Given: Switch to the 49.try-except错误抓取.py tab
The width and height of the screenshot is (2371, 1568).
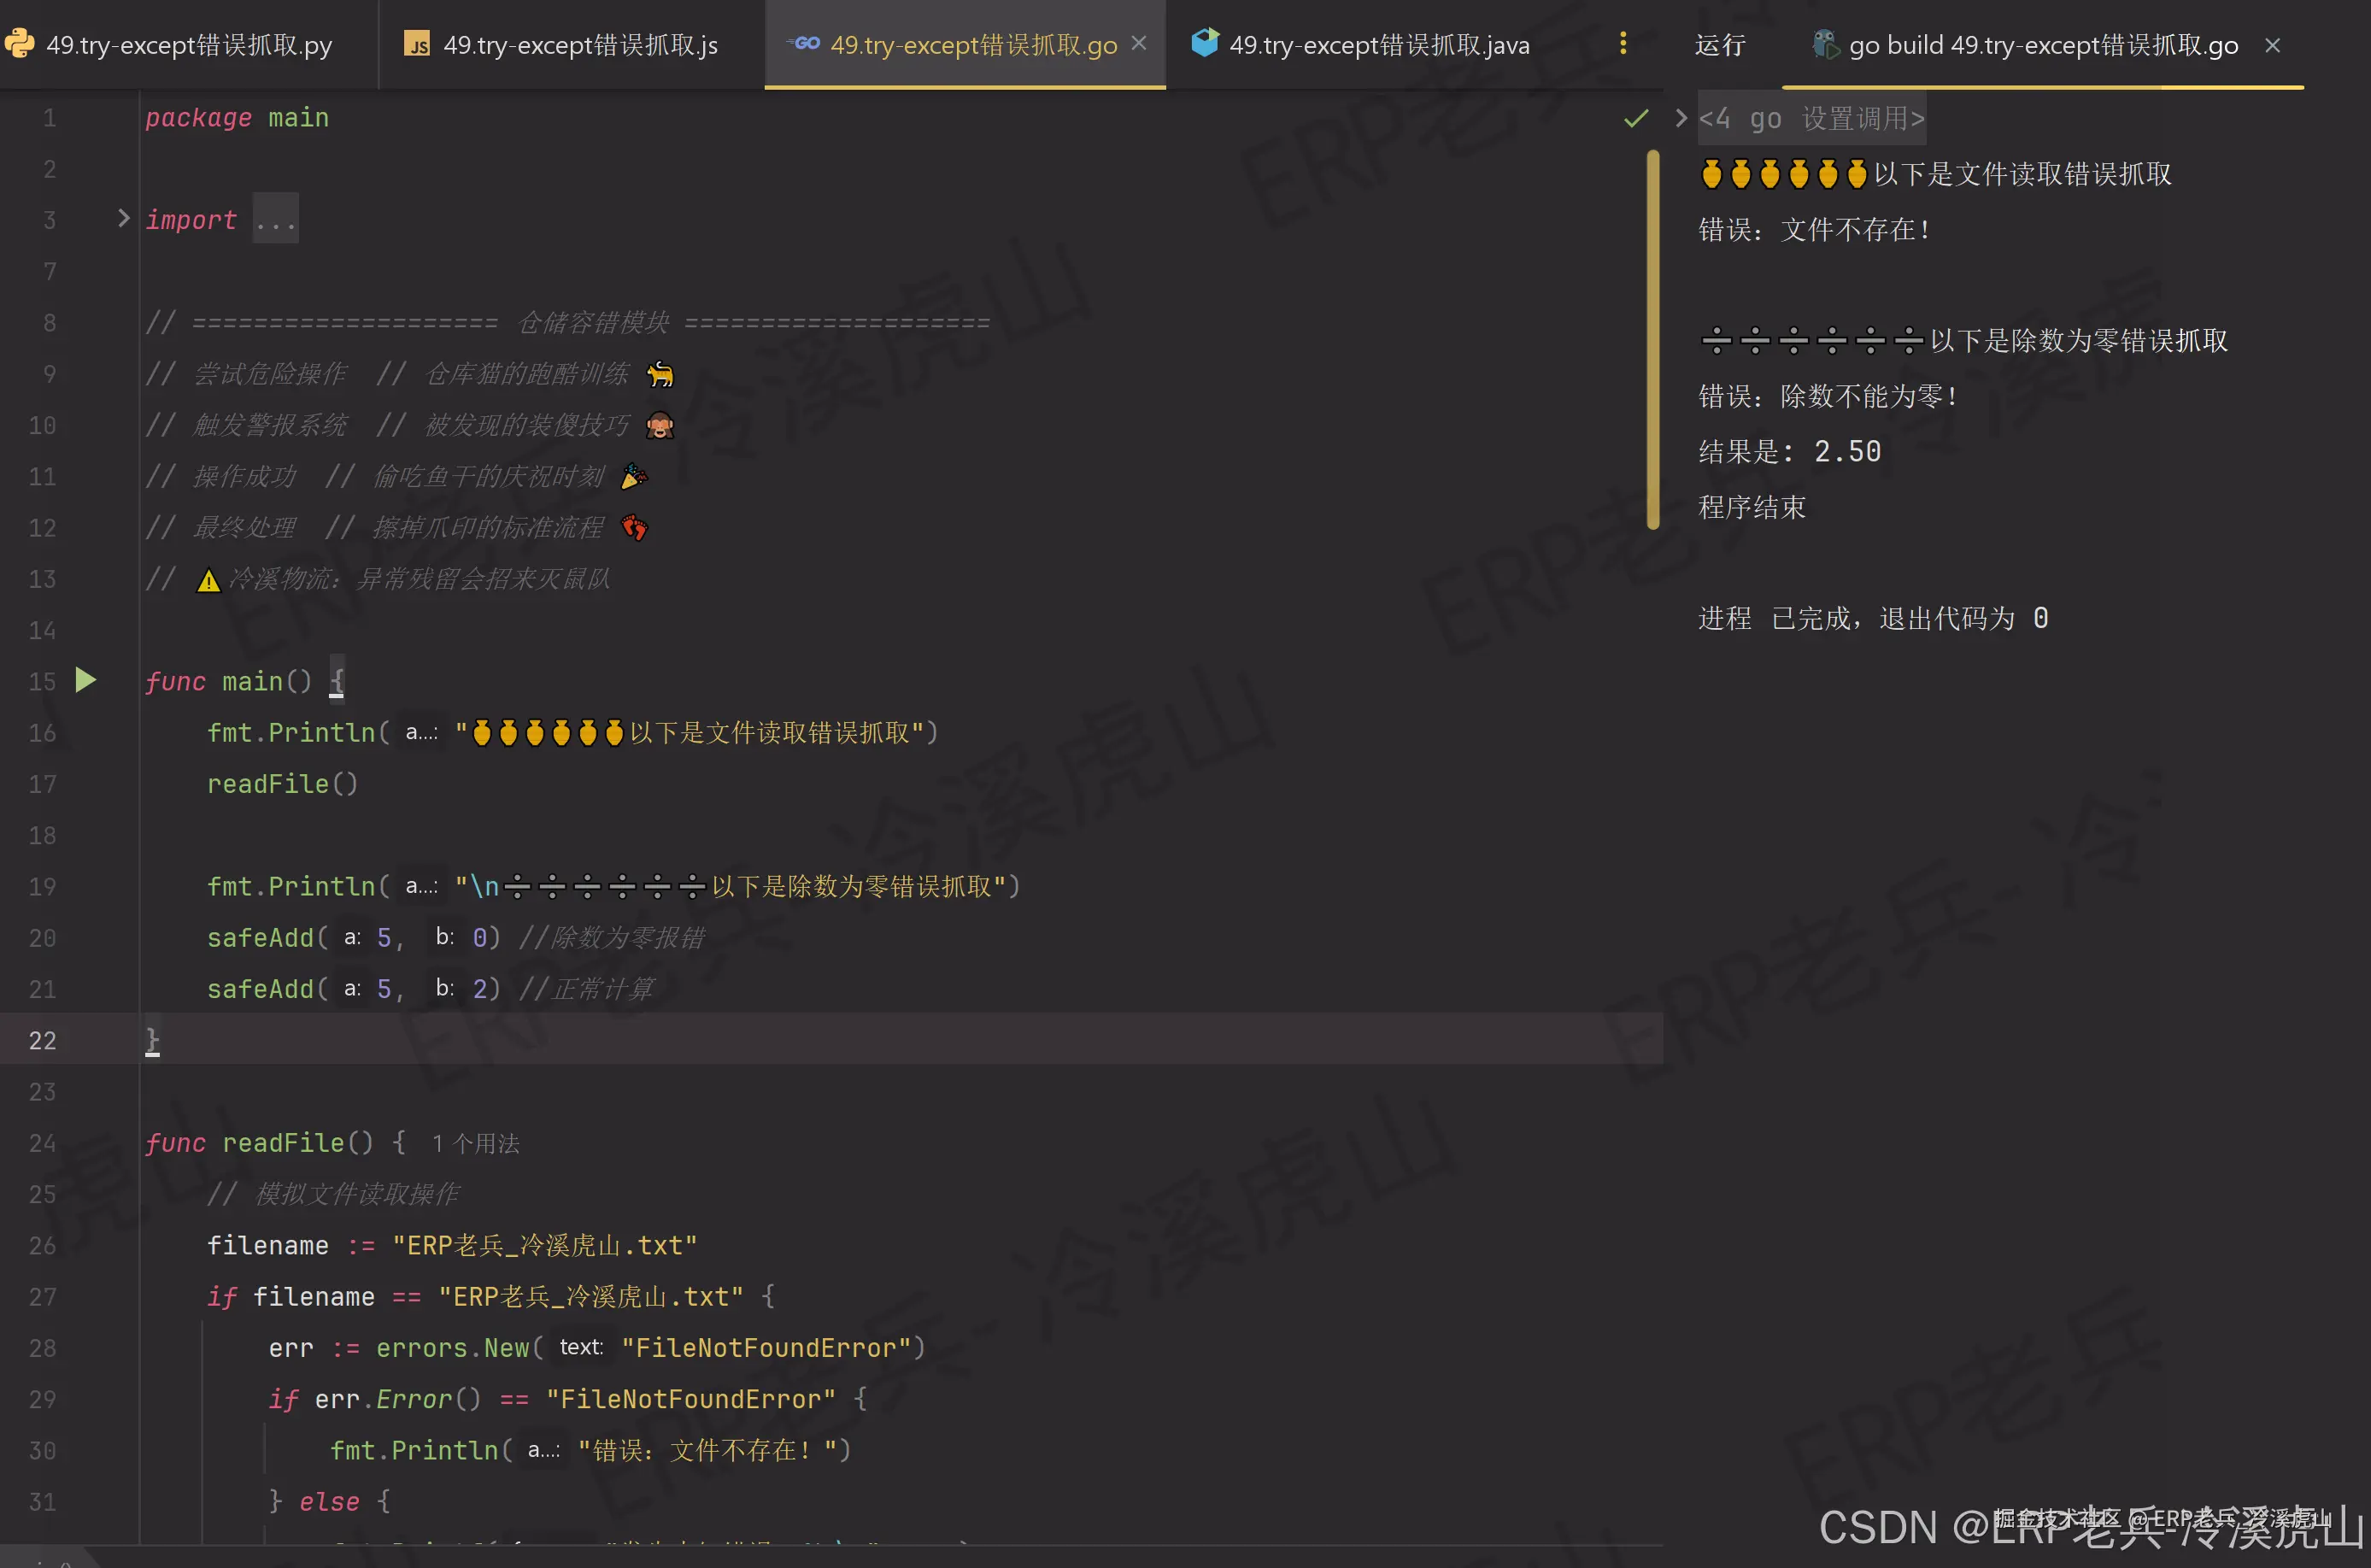Looking at the screenshot, I should [190, 44].
